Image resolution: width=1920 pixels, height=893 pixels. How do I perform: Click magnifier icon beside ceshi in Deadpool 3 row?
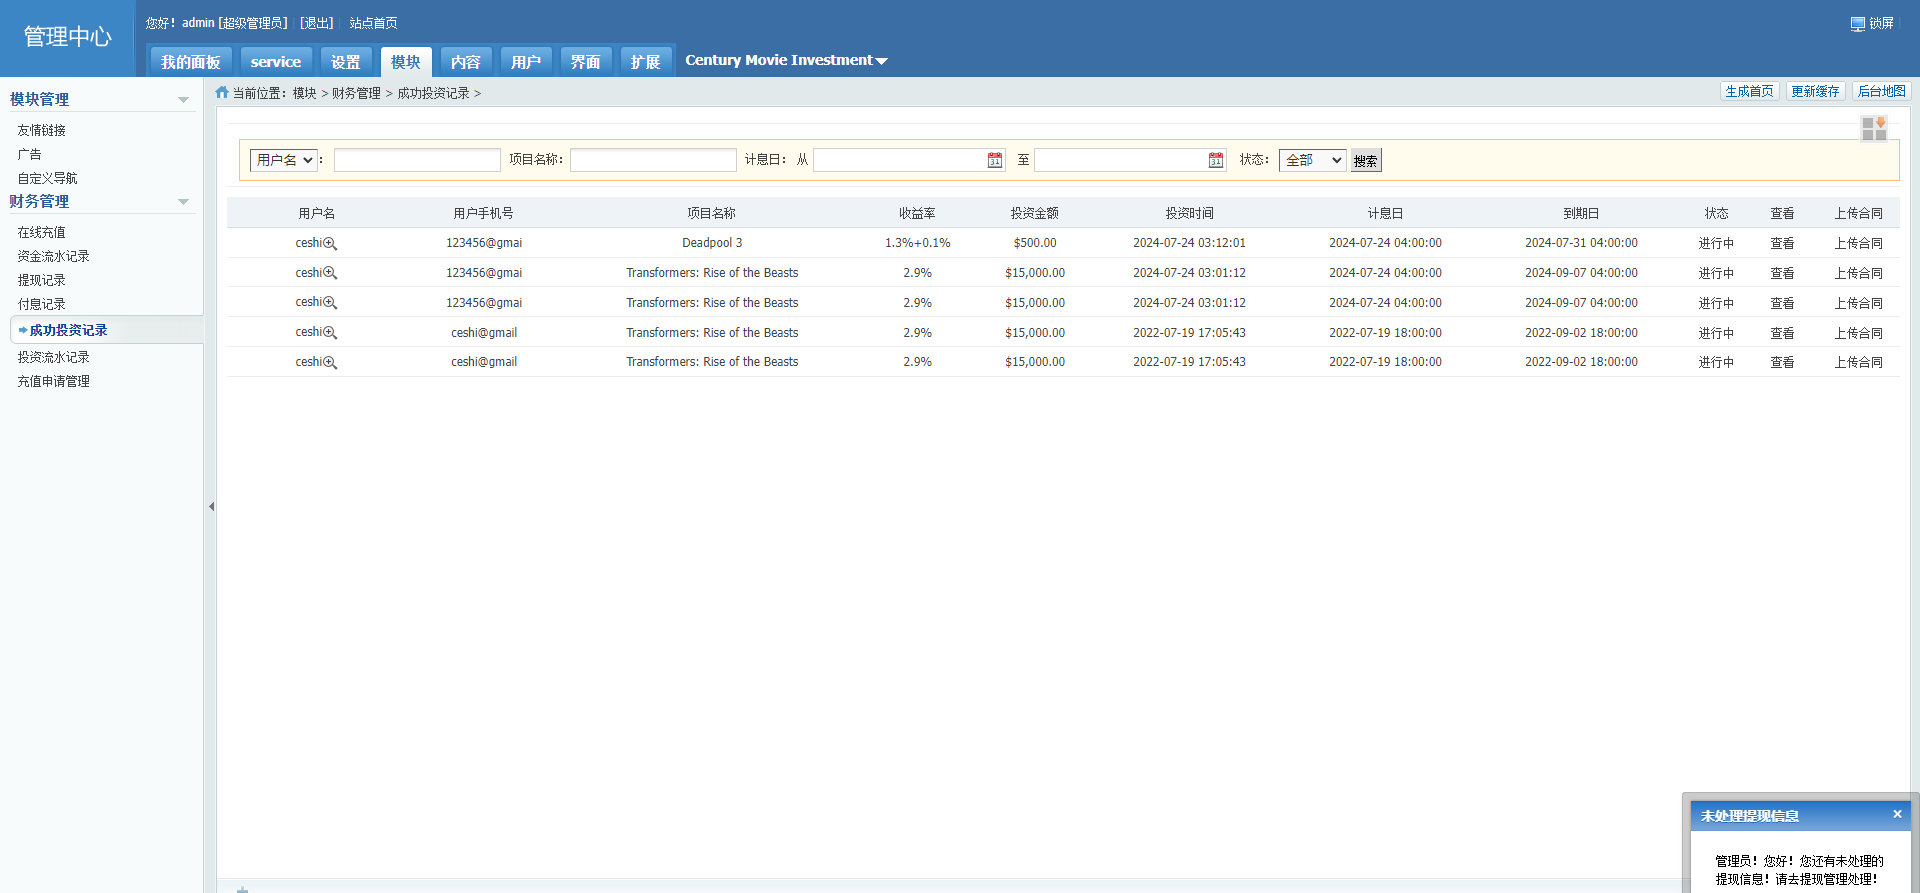point(330,244)
